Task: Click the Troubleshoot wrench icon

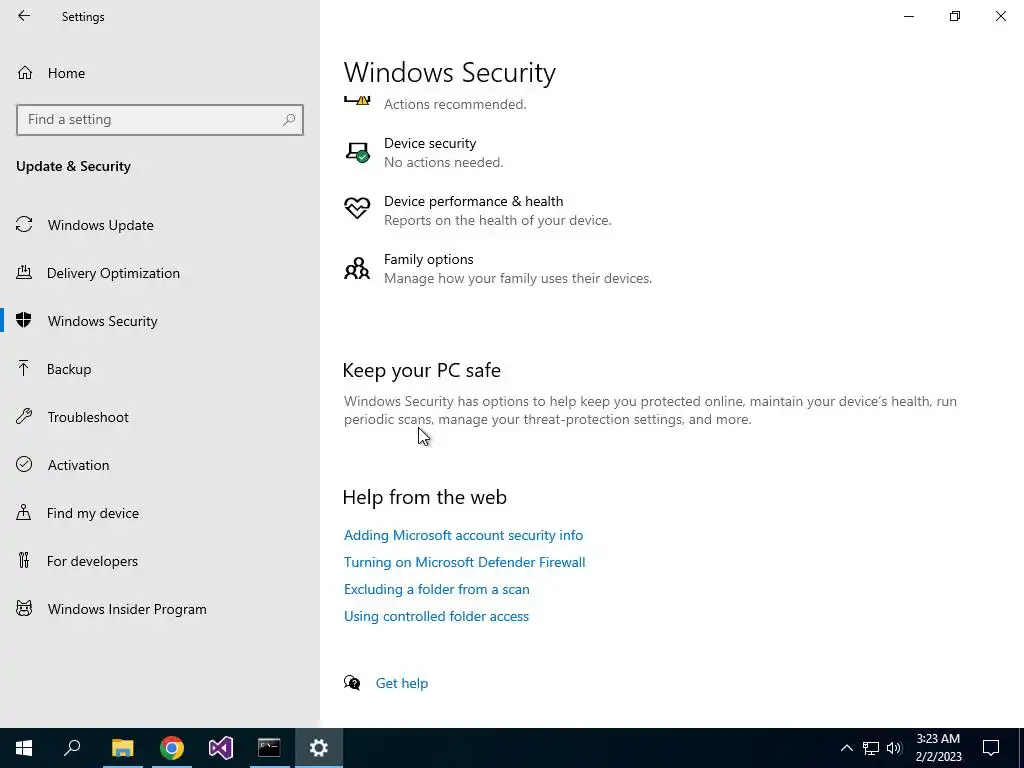Action: pos(24,416)
